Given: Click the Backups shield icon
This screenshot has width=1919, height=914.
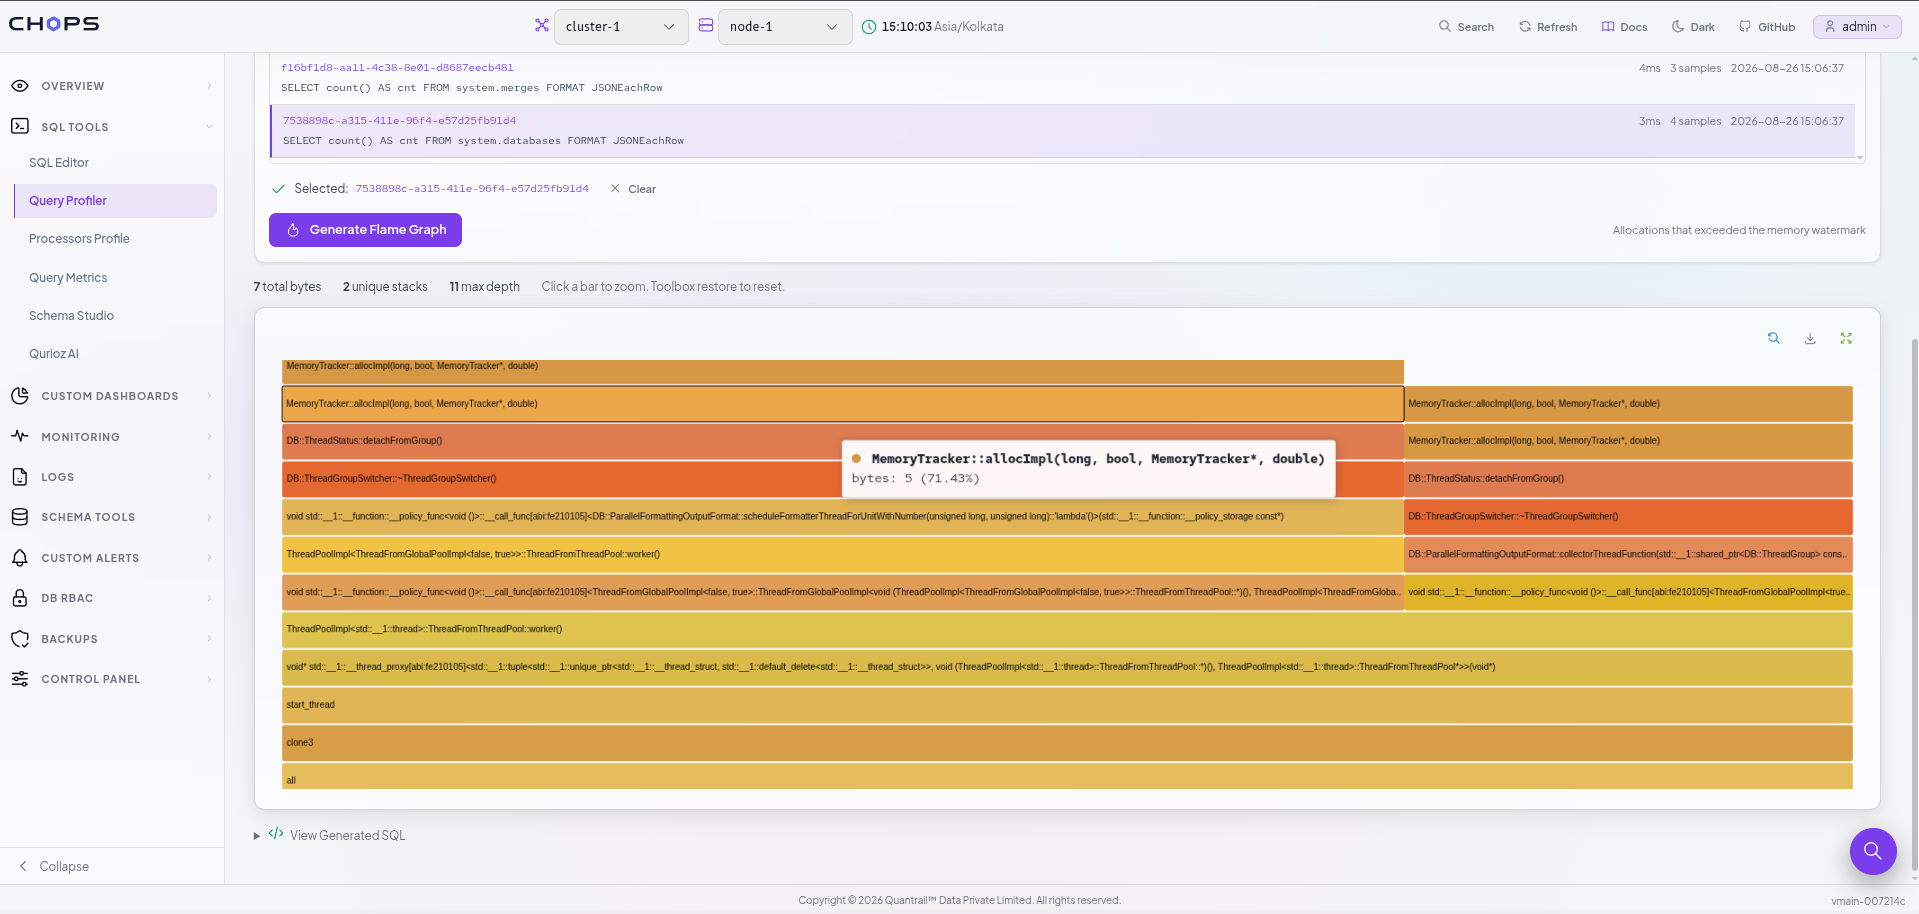Looking at the screenshot, I should pos(20,639).
